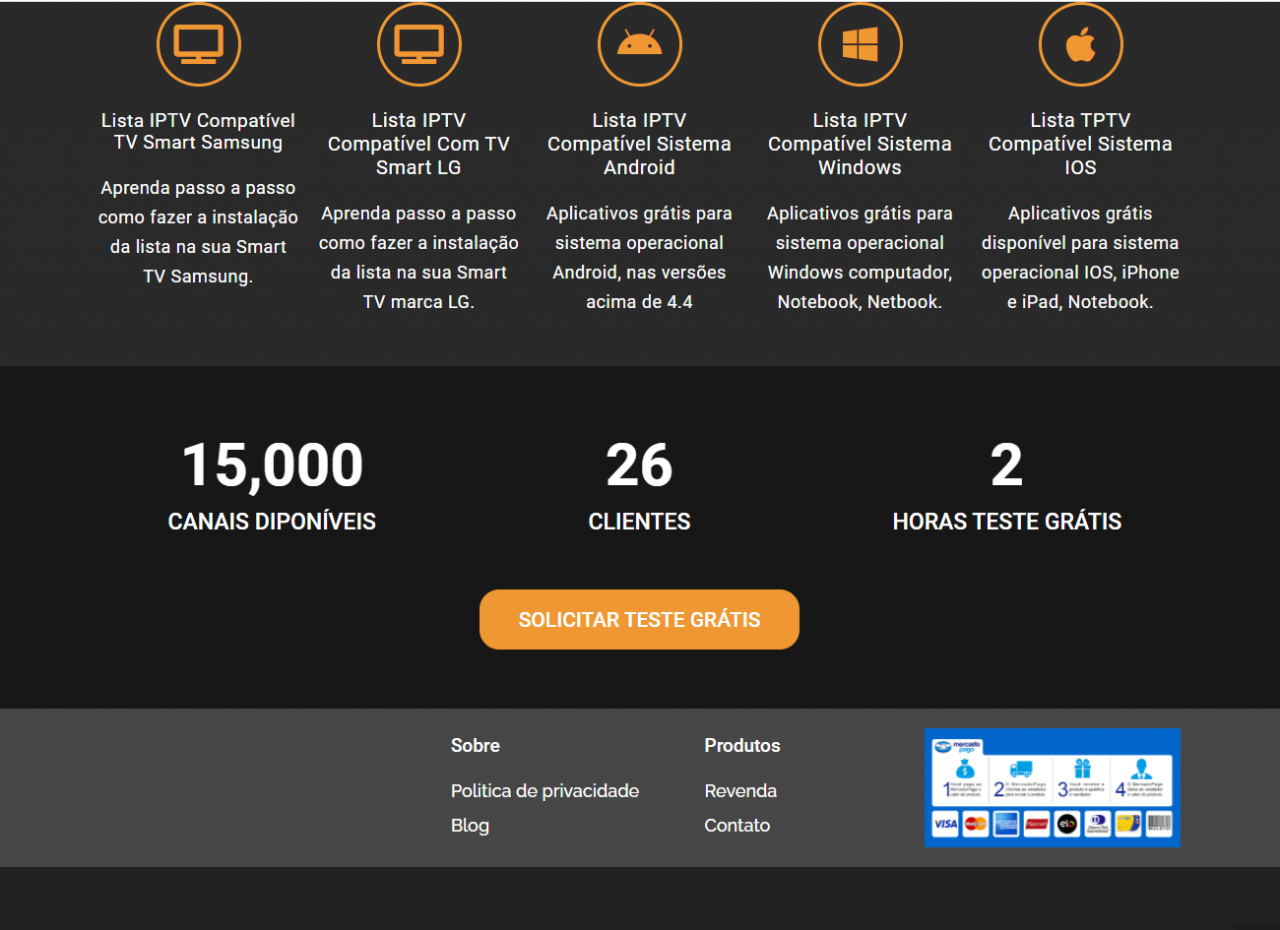Click the Mercado Pago truck shipping icon
The height and width of the screenshot is (930, 1280).
coord(1021,769)
